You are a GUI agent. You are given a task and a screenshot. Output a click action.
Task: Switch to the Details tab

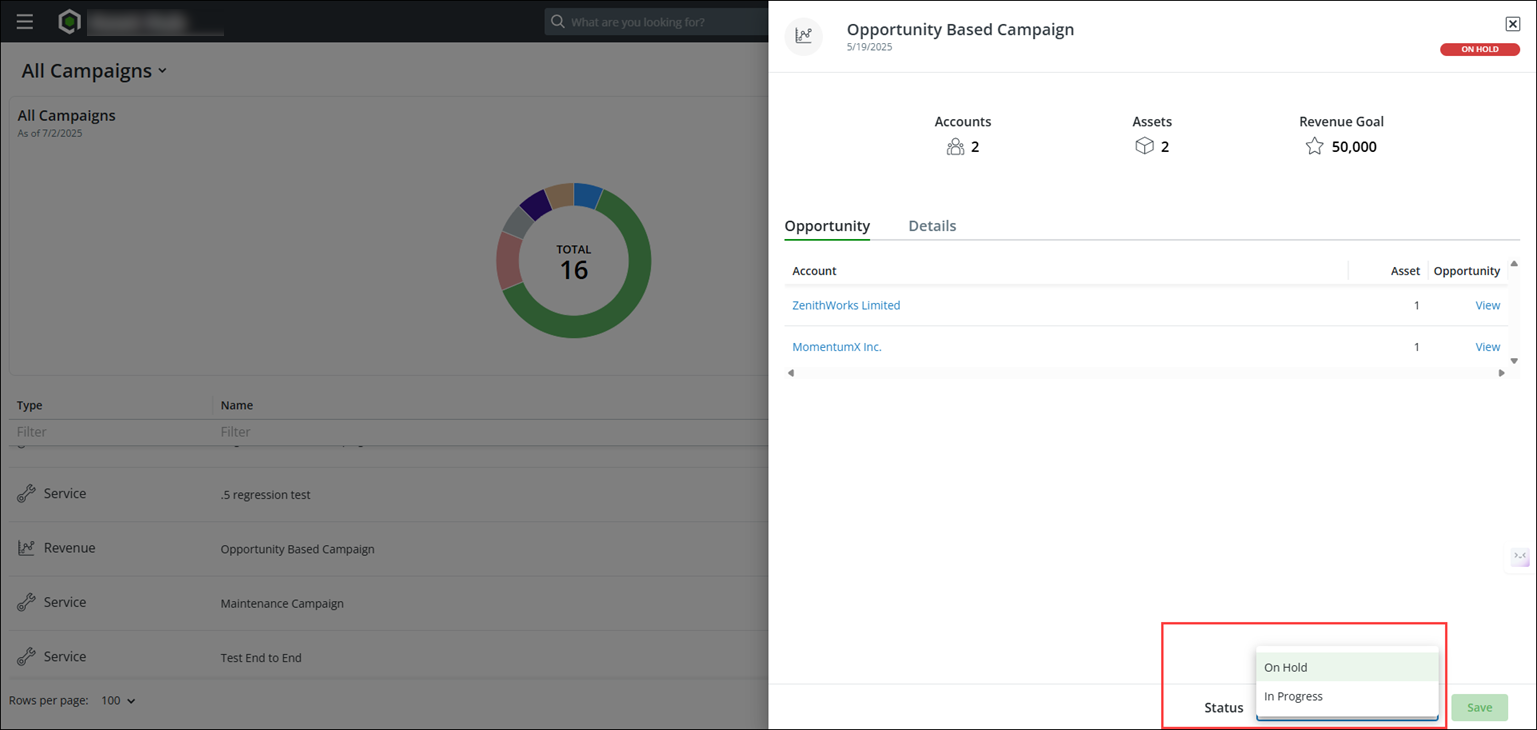[932, 226]
